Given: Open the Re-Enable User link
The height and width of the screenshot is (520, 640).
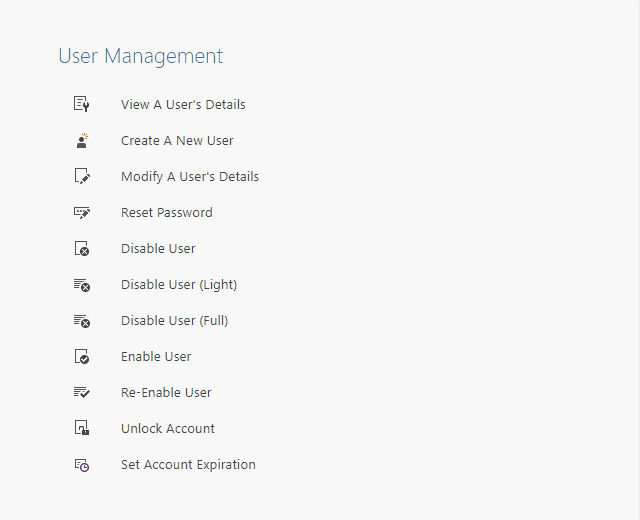Looking at the screenshot, I should pos(166,393).
